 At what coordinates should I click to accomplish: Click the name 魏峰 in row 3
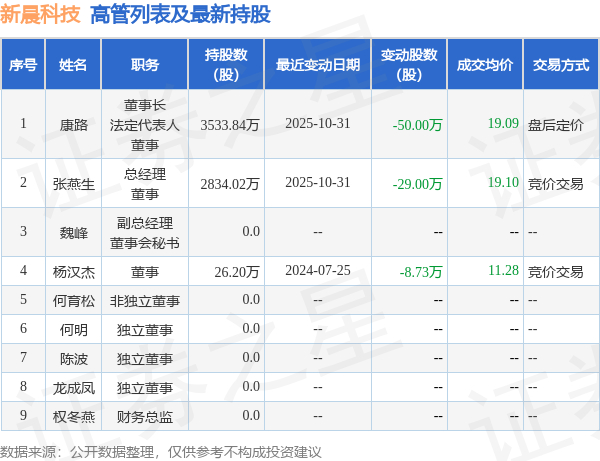(x=73, y=233)
